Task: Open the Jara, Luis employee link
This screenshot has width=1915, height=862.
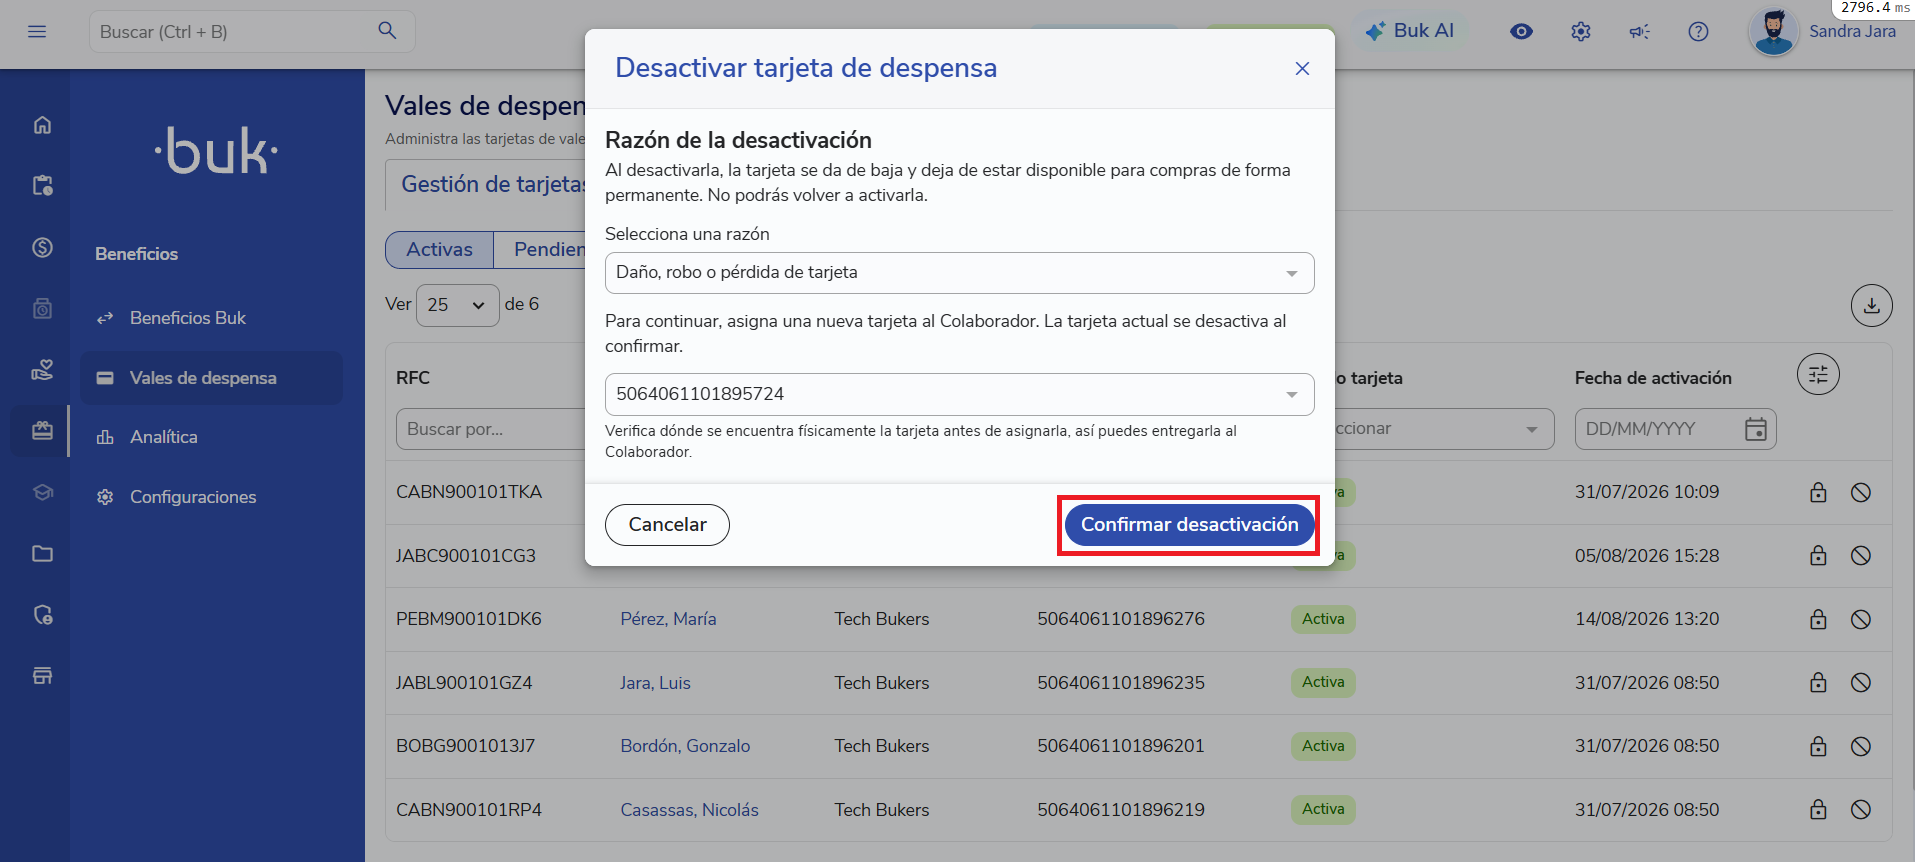Action: pyautogui.click(x=655, y=683)
